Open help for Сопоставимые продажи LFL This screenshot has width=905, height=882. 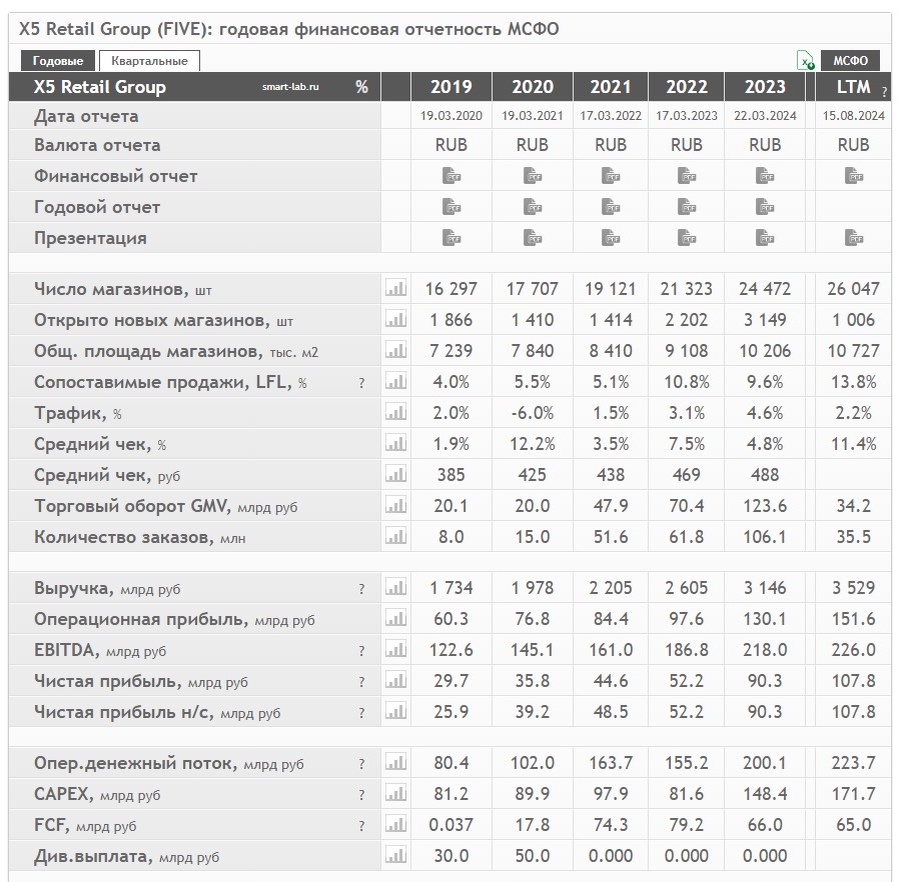point(362,383)
